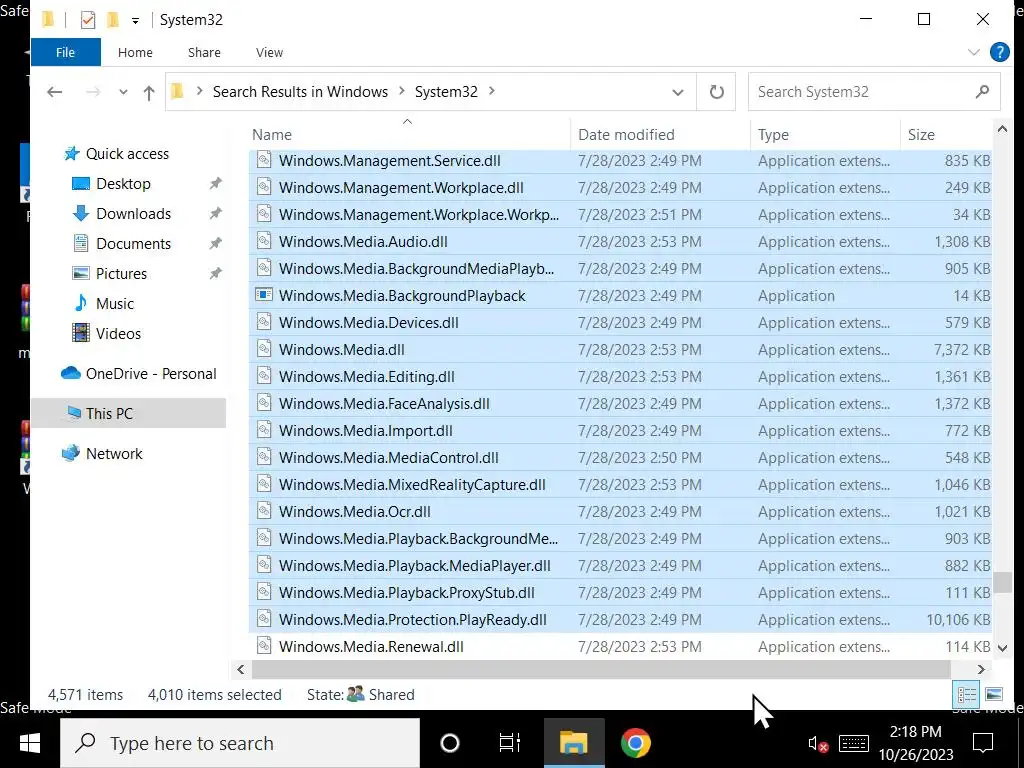Click the pin icon next to Pictures
Viewport: 1024px width, 768px height.
216,274
